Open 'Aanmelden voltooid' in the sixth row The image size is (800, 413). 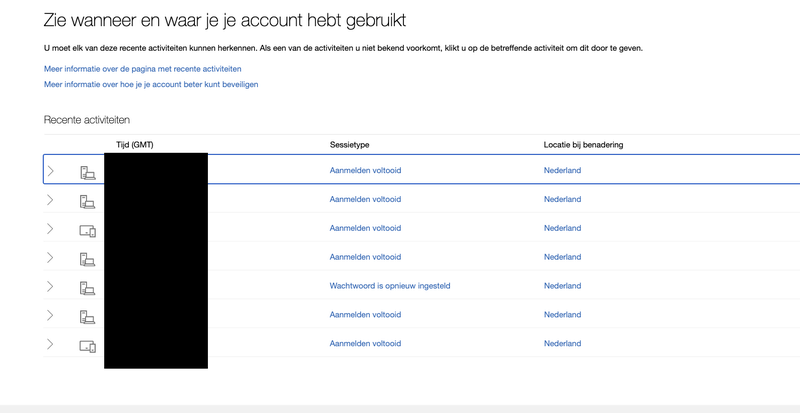point(365,314)
